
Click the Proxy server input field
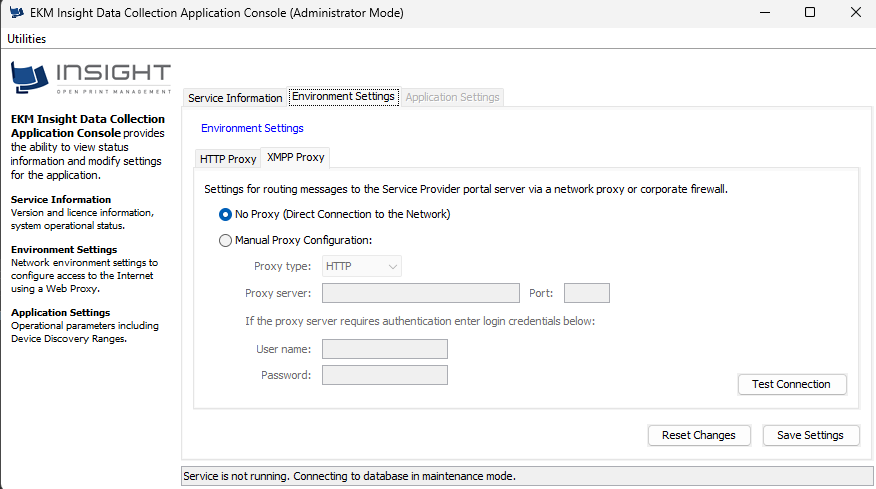(x=421, y=293)
